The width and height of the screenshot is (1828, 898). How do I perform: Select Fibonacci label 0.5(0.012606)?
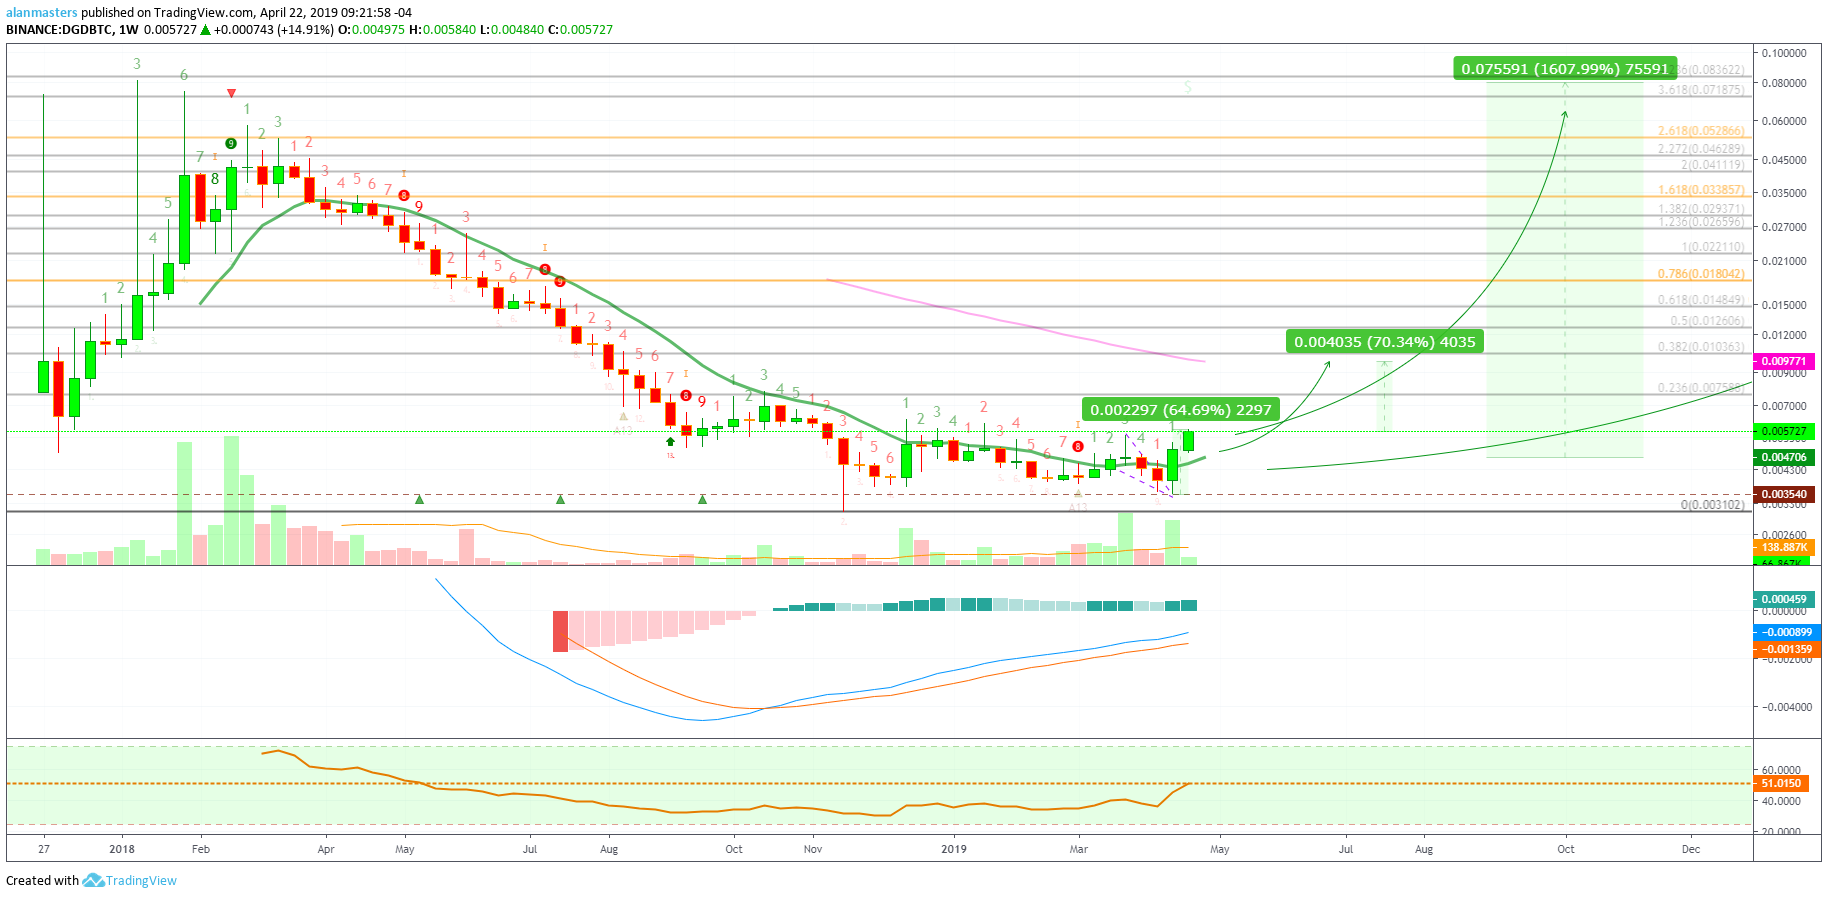pos(1706,321)
